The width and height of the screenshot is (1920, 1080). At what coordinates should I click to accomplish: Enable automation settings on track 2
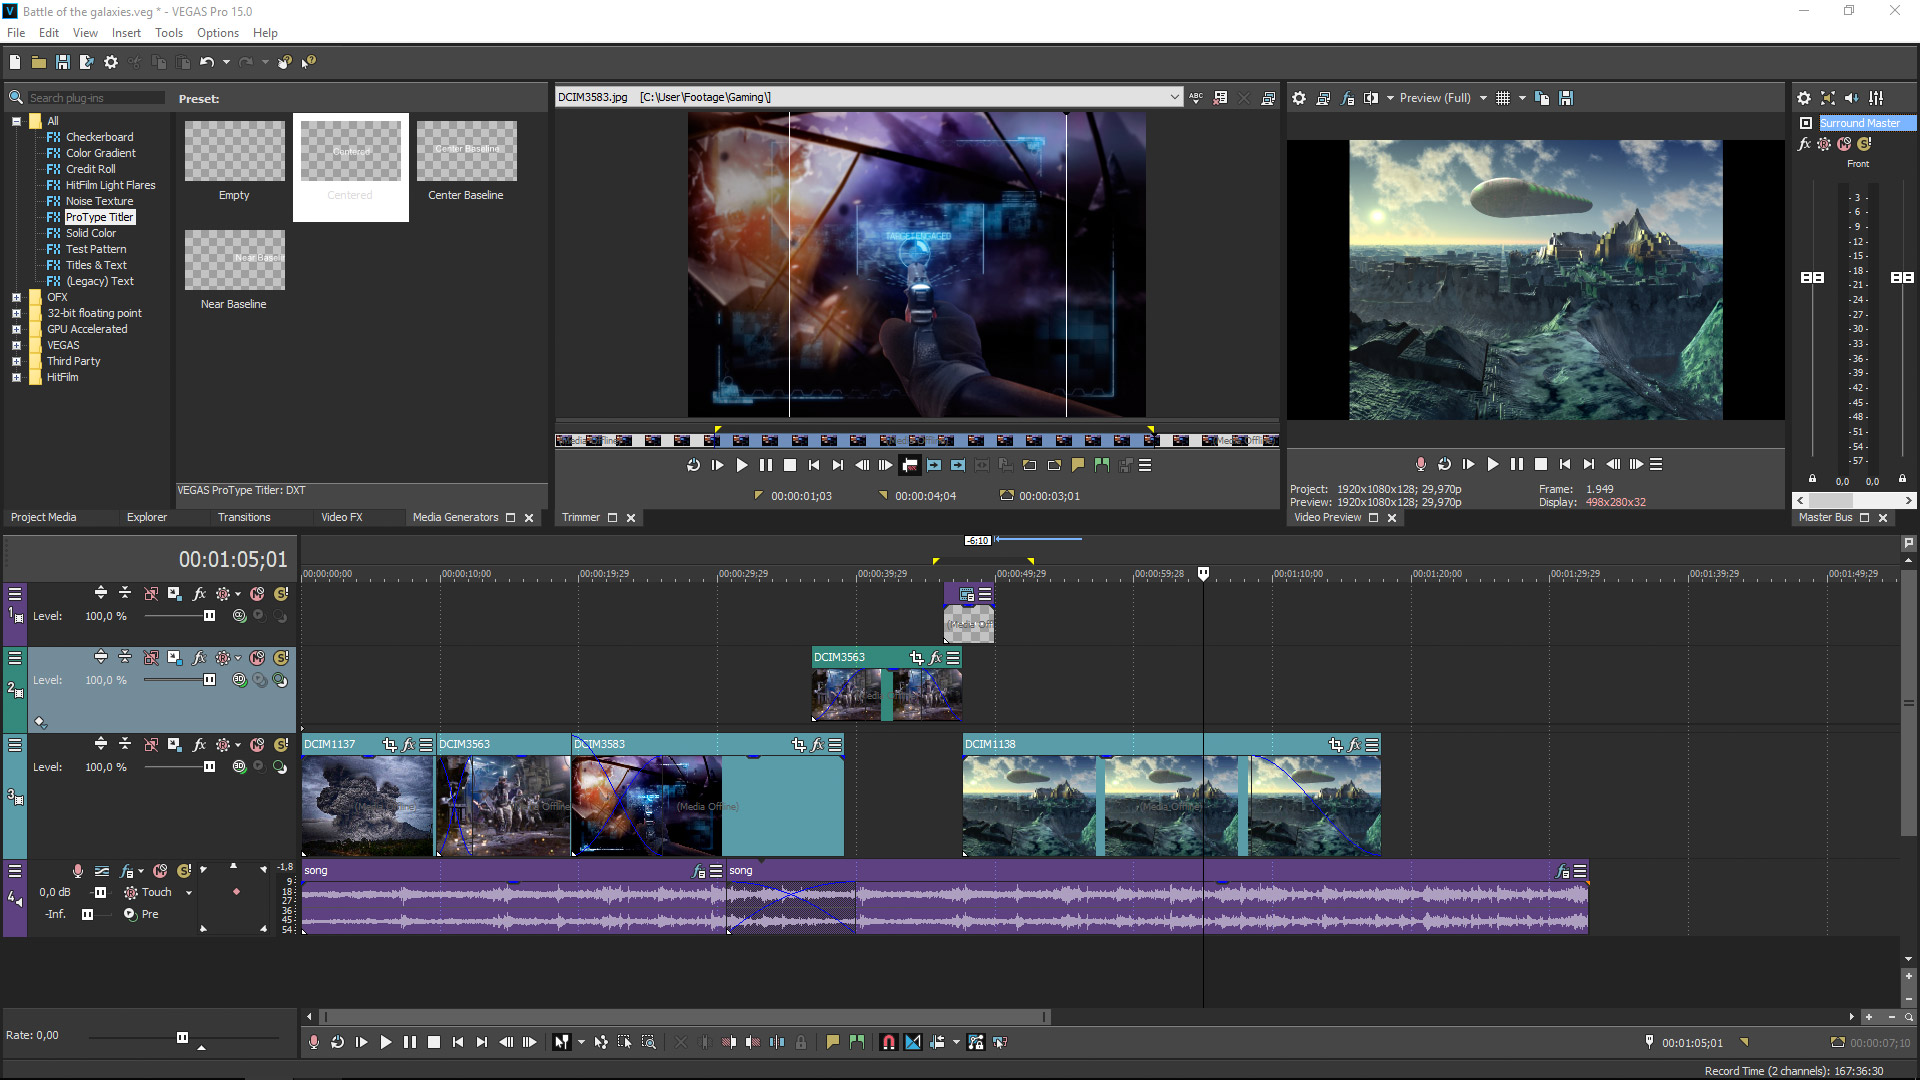tap(222, 657)
